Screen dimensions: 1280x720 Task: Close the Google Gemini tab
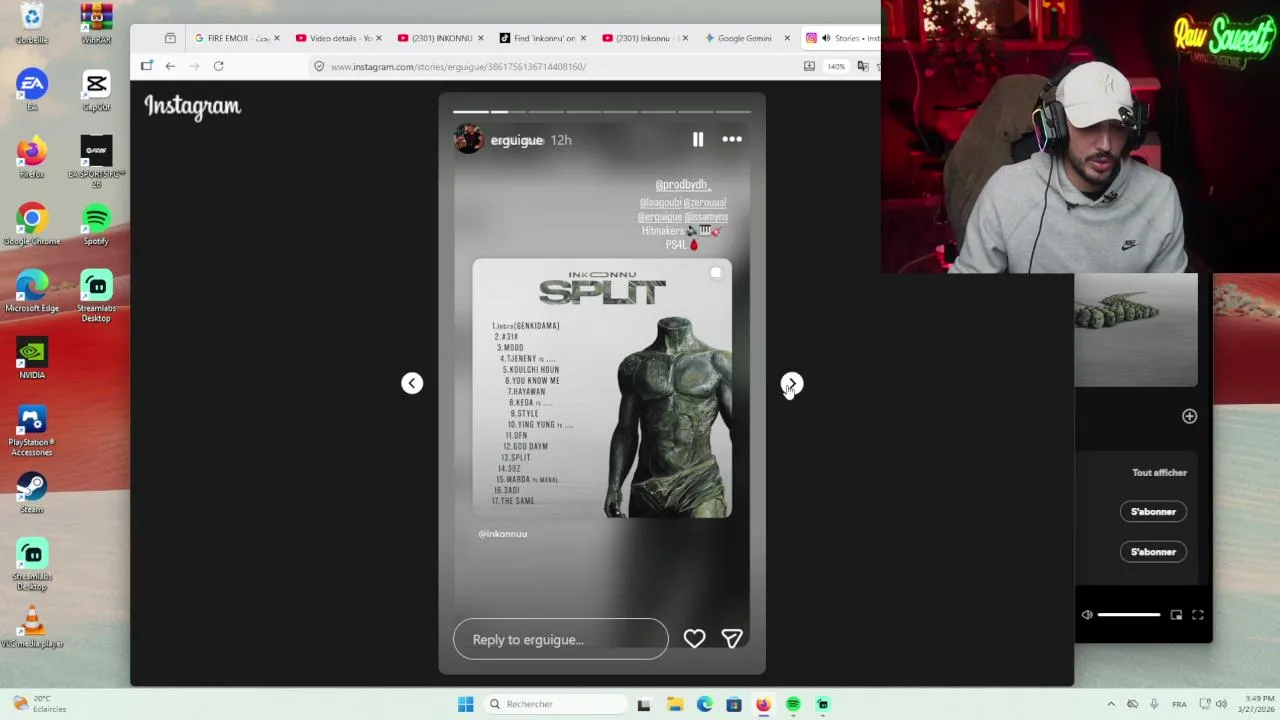[x=787, y=38]
